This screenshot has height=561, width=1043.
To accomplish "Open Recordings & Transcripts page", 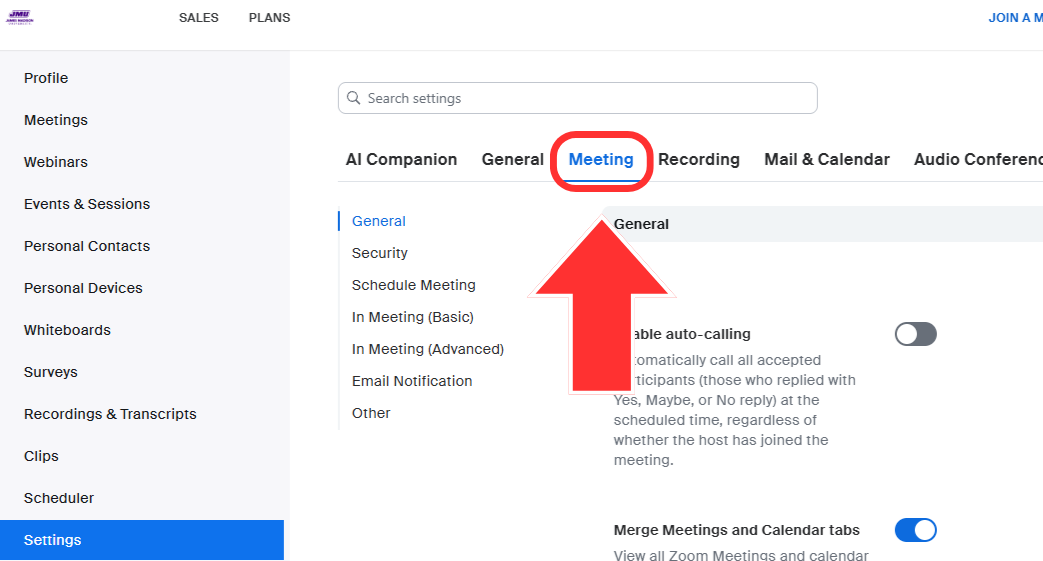I will 110,413.
